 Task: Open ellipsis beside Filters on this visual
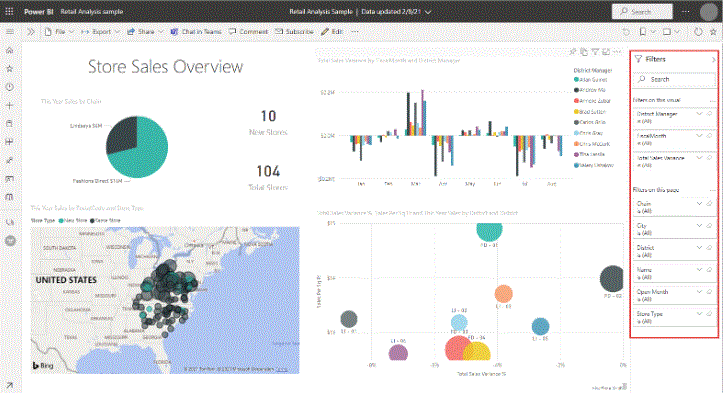coord(712,100)
